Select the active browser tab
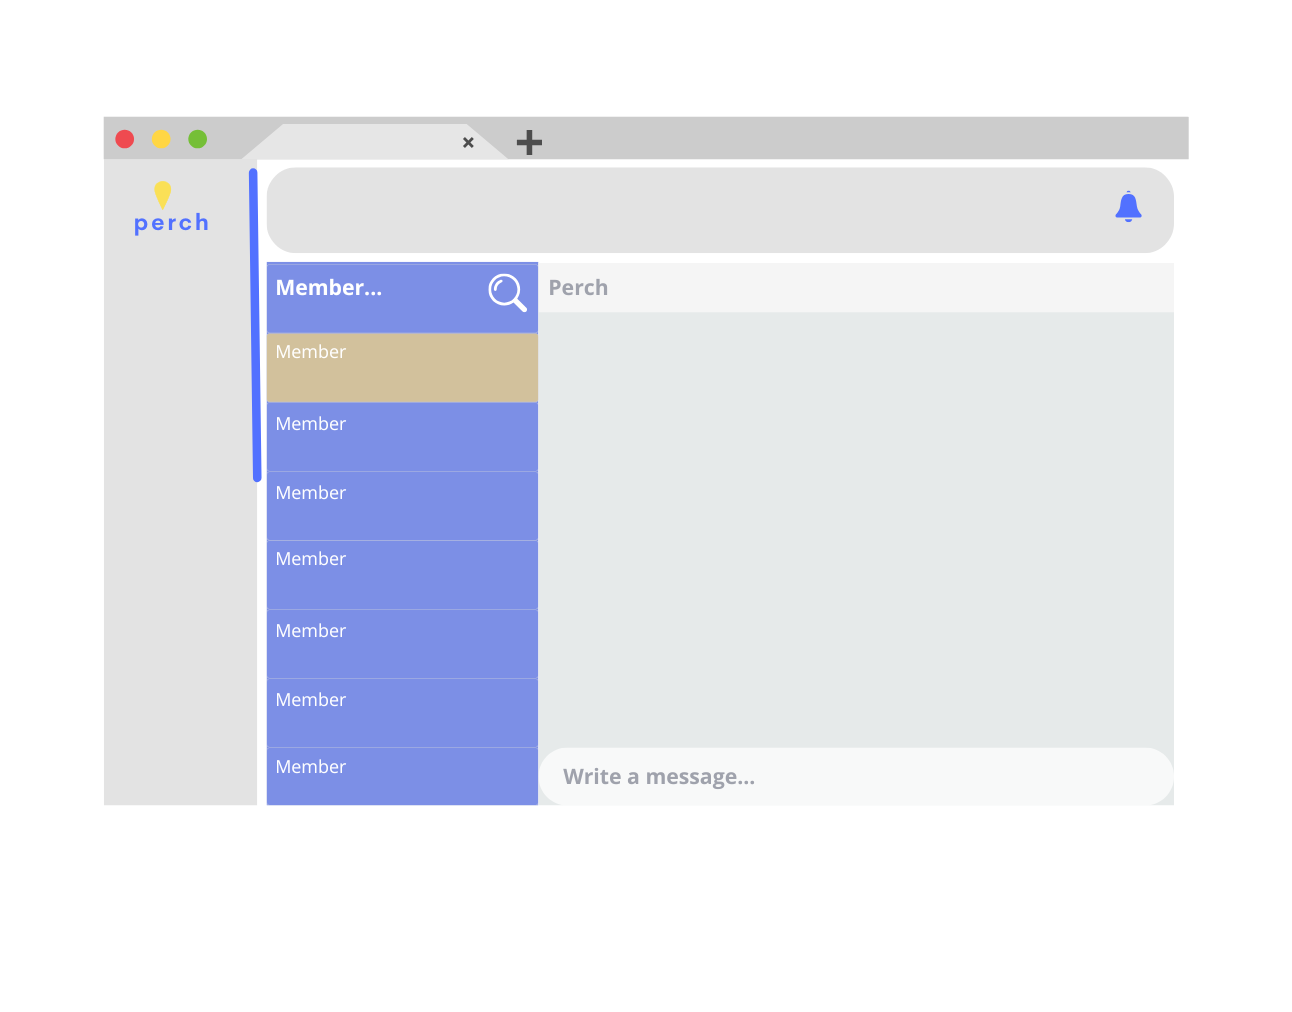Viewport: 1292px width, 1012px height. pyautogui.click(x=370, y=142)
